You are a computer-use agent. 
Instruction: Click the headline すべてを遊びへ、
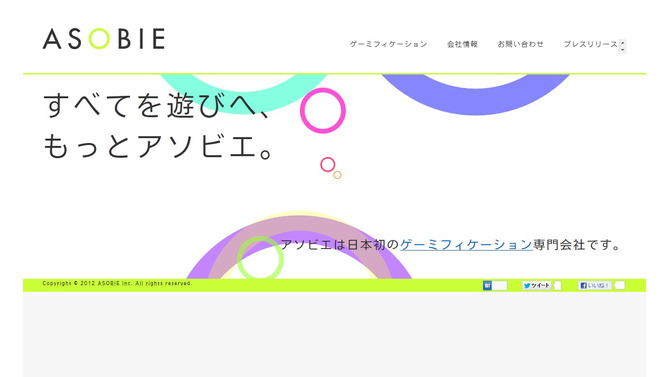tap(156, 105)
